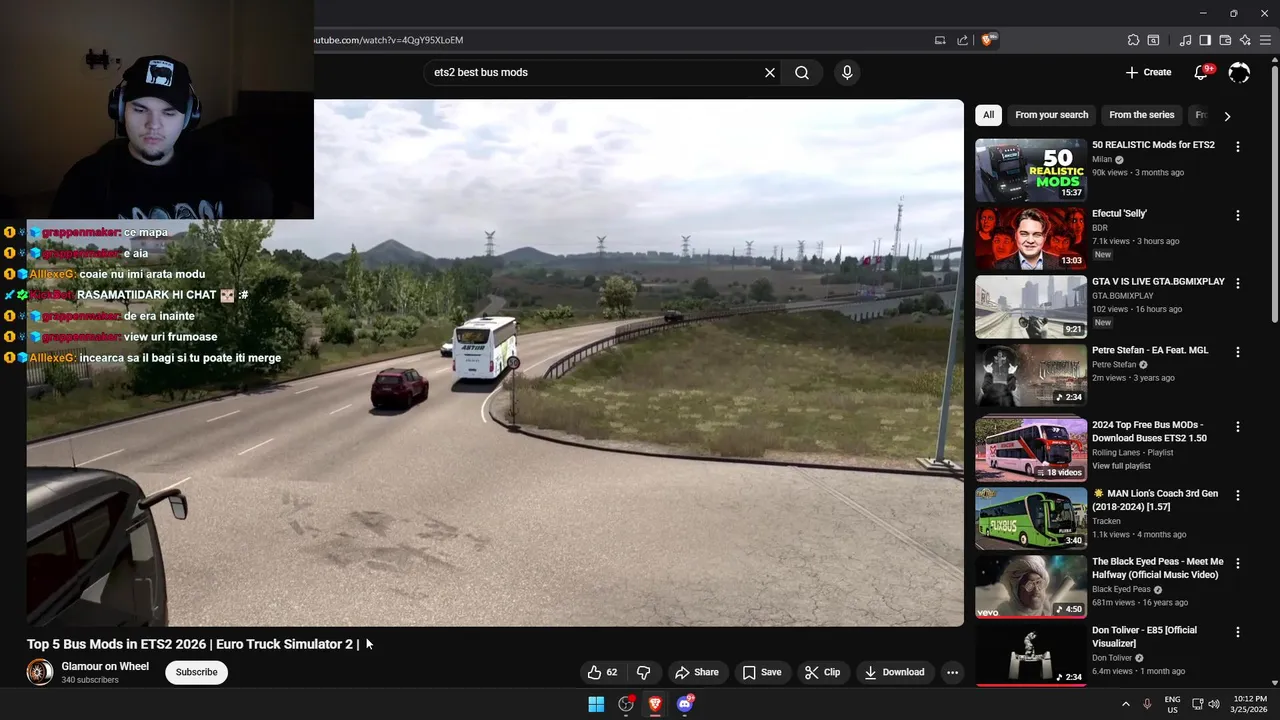Select 'From the series' filter chip
This screenshot has height=720, width=1280.
(x=1141, y=115)
